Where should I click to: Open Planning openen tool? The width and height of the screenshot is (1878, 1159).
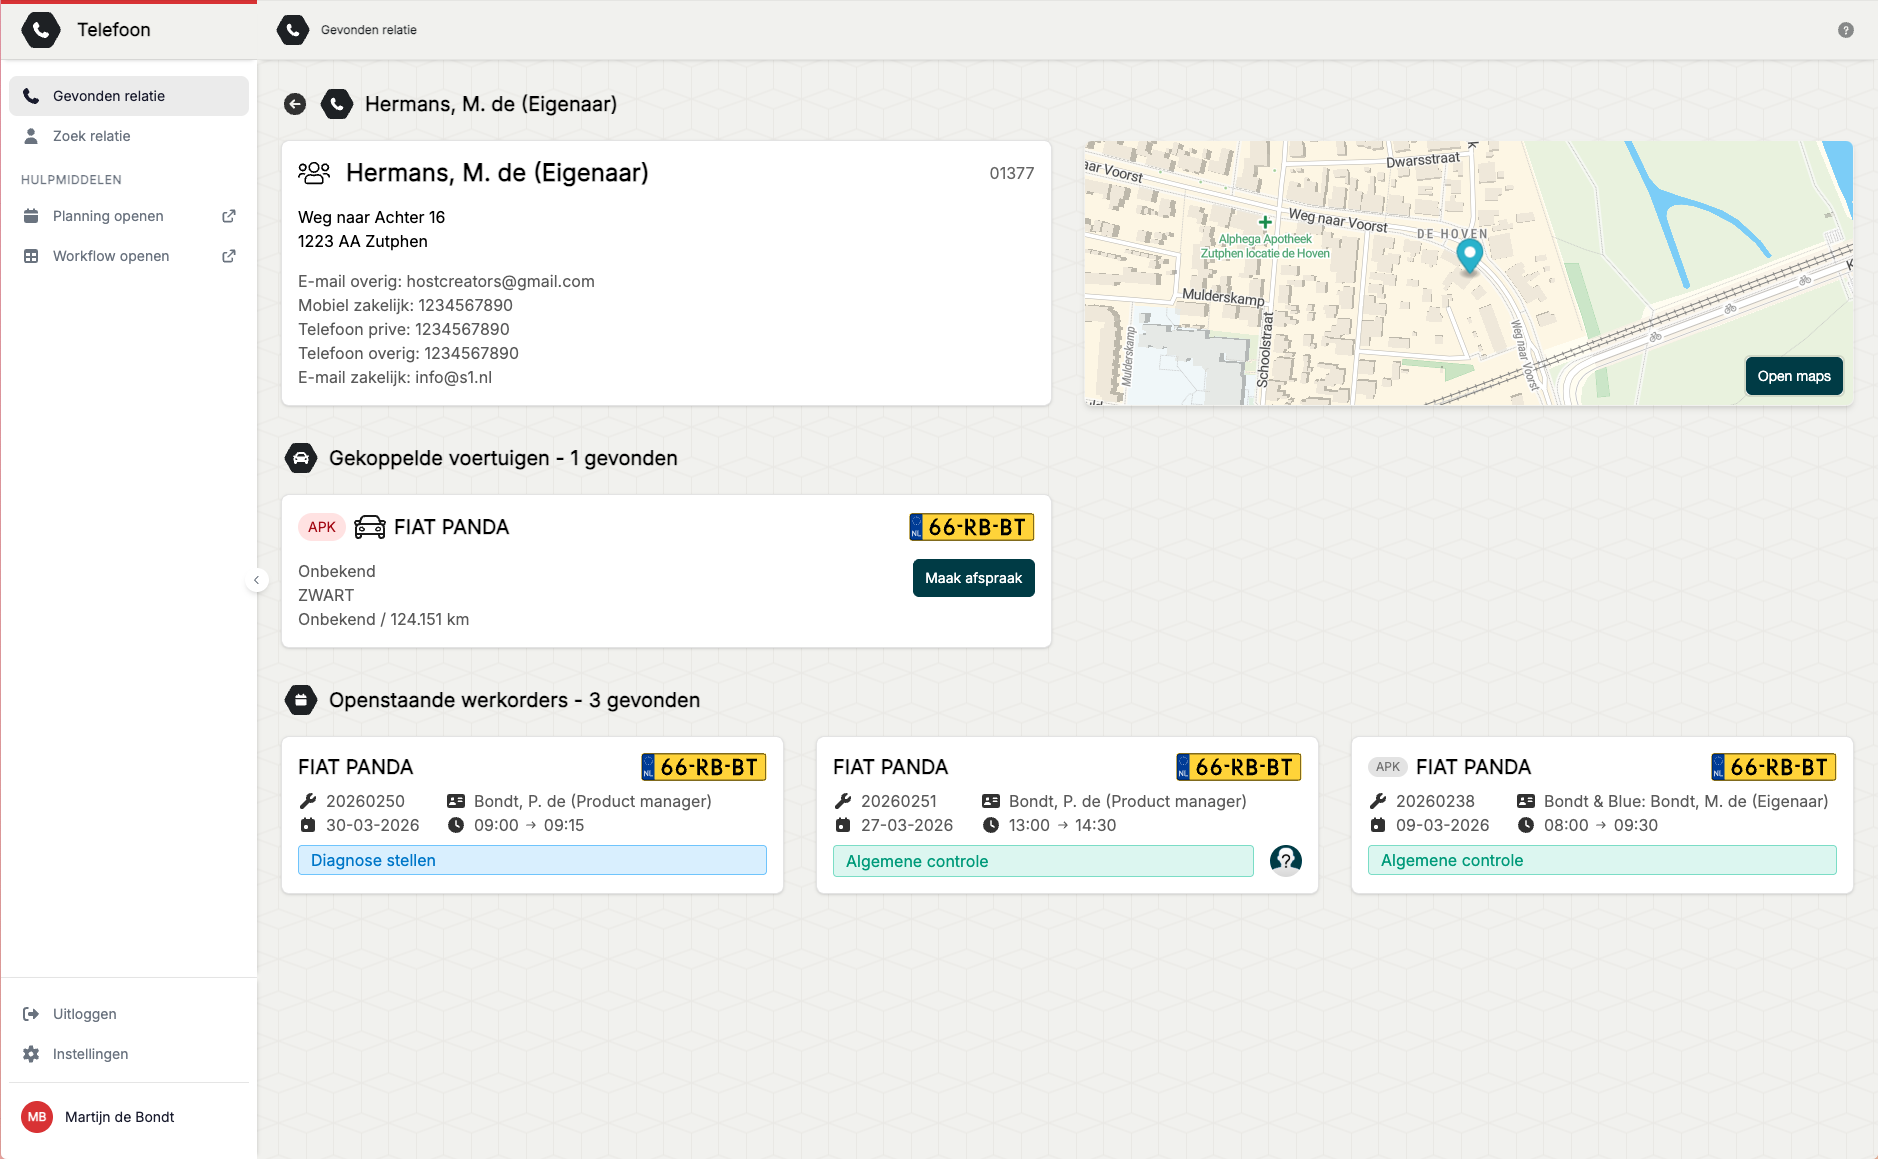(129, 216)
